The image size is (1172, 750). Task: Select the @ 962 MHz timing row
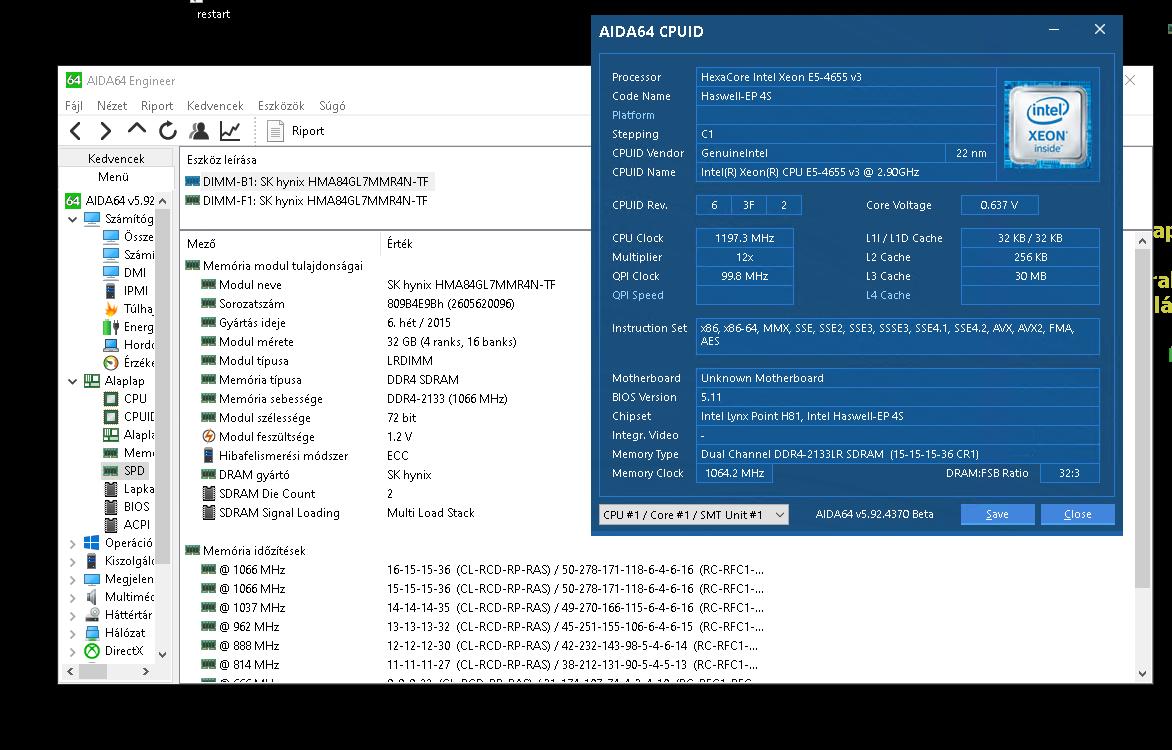(x=482, y=627)
